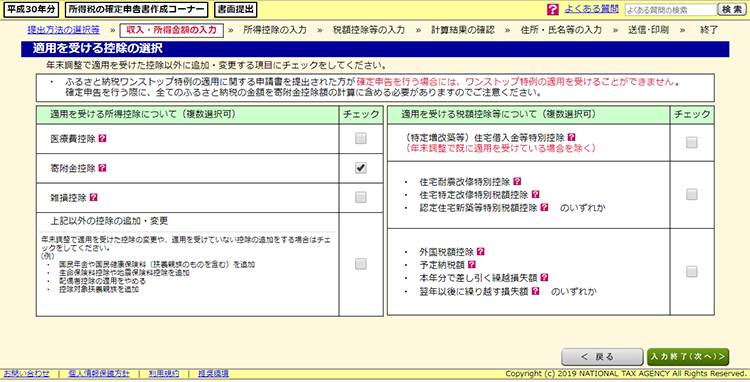Focus the よくある質問の検索 input field
This screenshot has width=750, height=382.
click(671, 10)
